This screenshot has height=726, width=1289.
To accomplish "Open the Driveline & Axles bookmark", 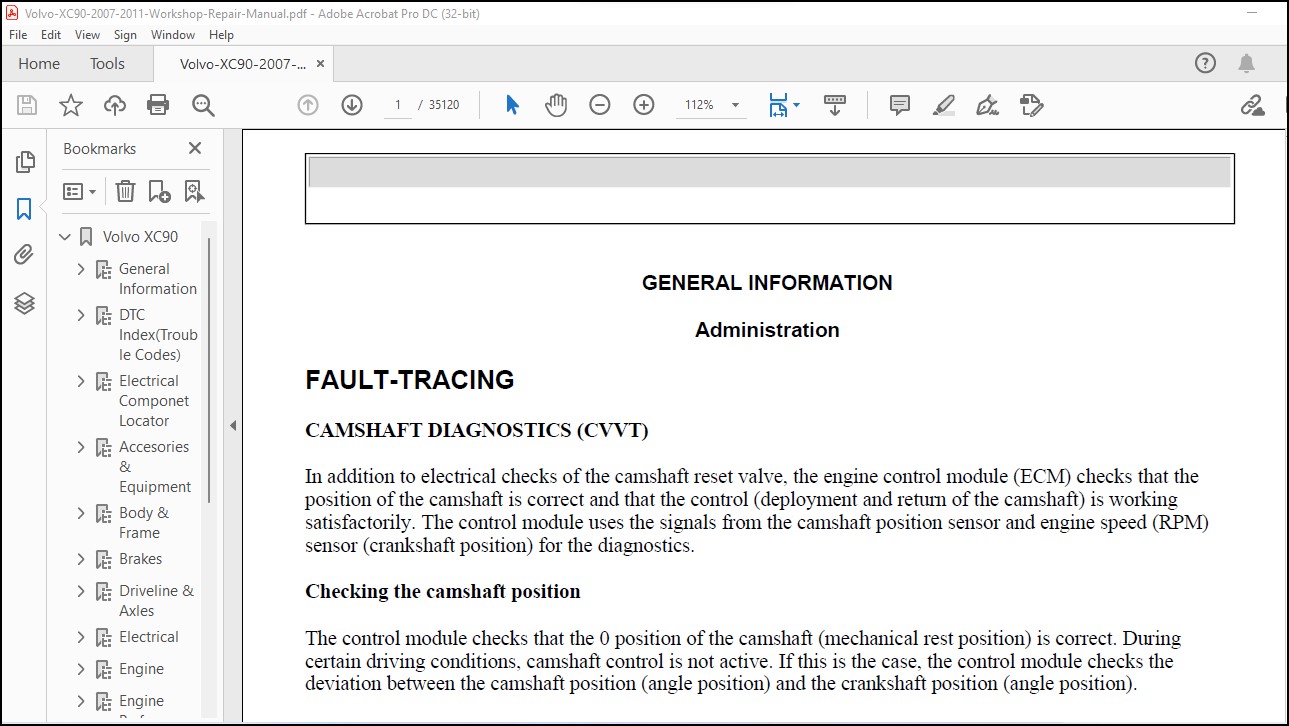I will [x=156, y=601].
